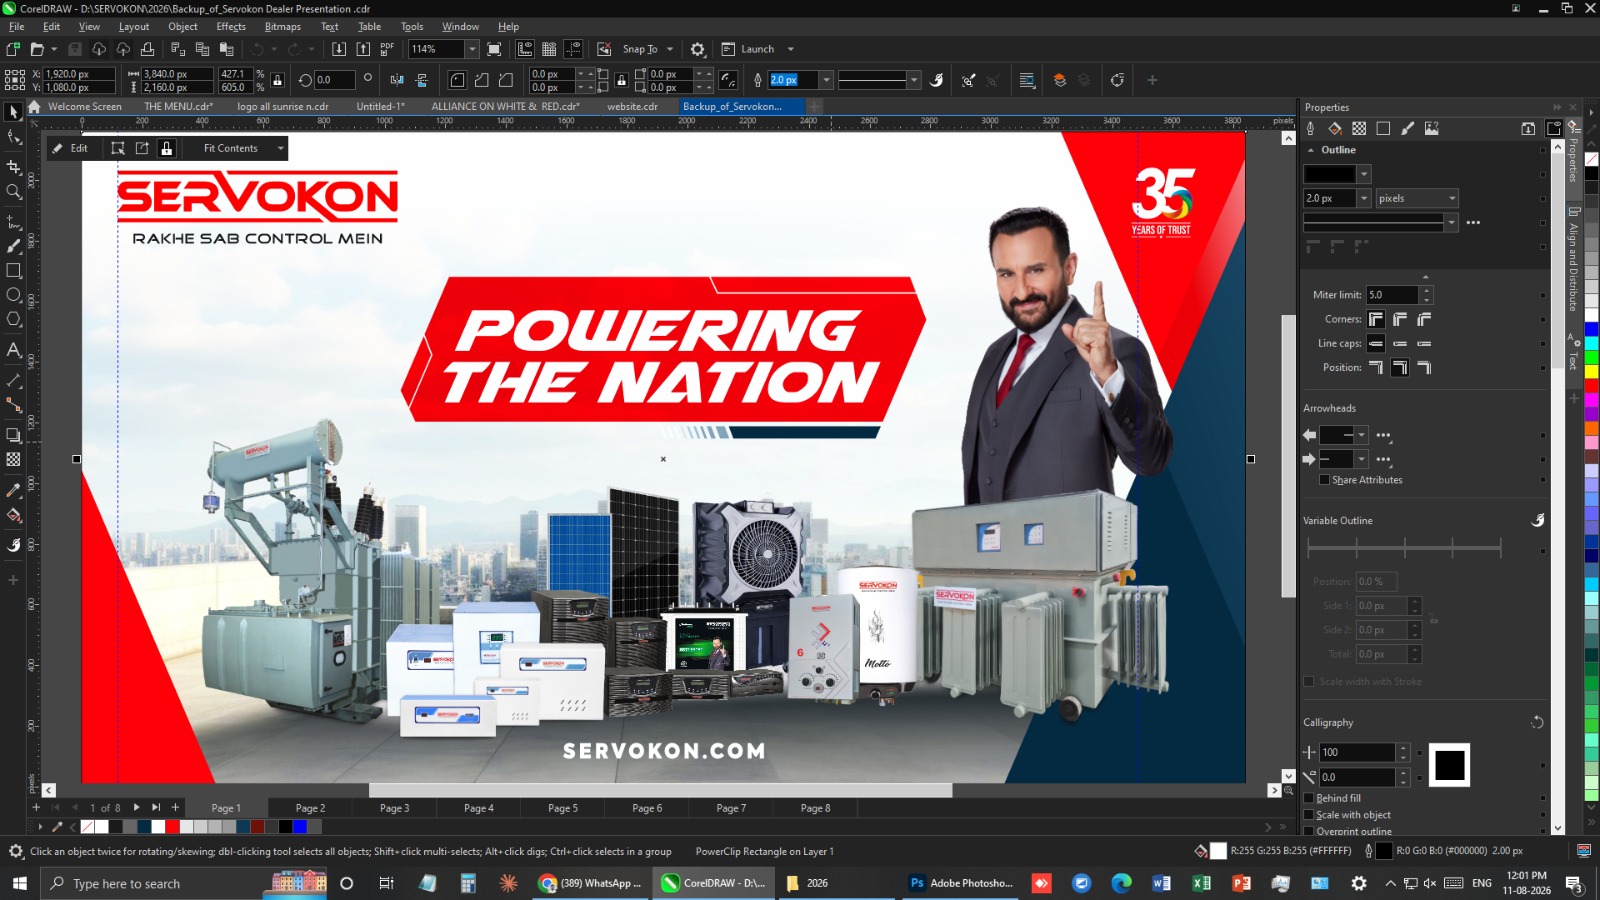Enable the Share Attributes checkbox
This screenshot has height=900, width=1600.
(1325, 480)
